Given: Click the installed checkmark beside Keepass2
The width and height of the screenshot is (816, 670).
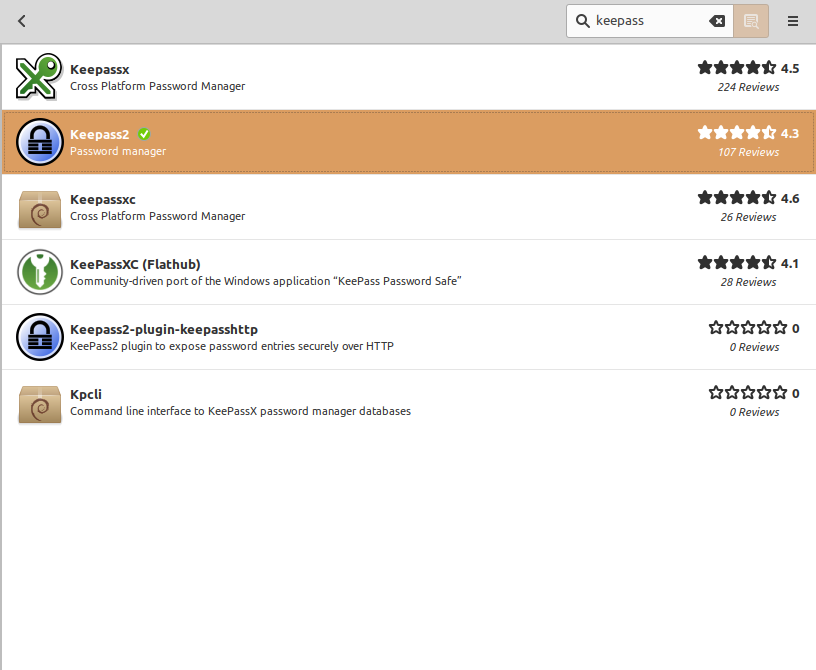Looking at the screenshot, I should coord(144,134).
